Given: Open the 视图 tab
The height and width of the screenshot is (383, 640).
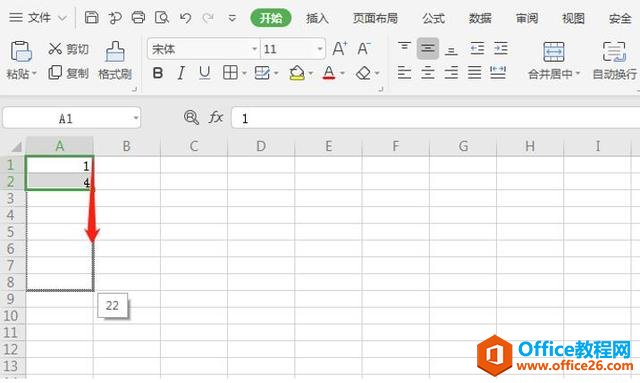Looking at the screenshot, I should [573, 18].
